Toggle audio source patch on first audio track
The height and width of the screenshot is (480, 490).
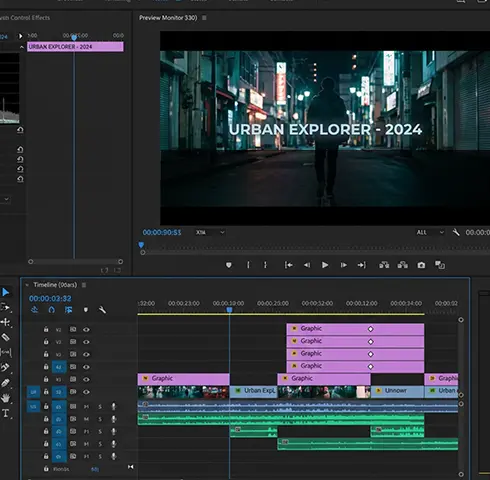[x=34, y=407]
